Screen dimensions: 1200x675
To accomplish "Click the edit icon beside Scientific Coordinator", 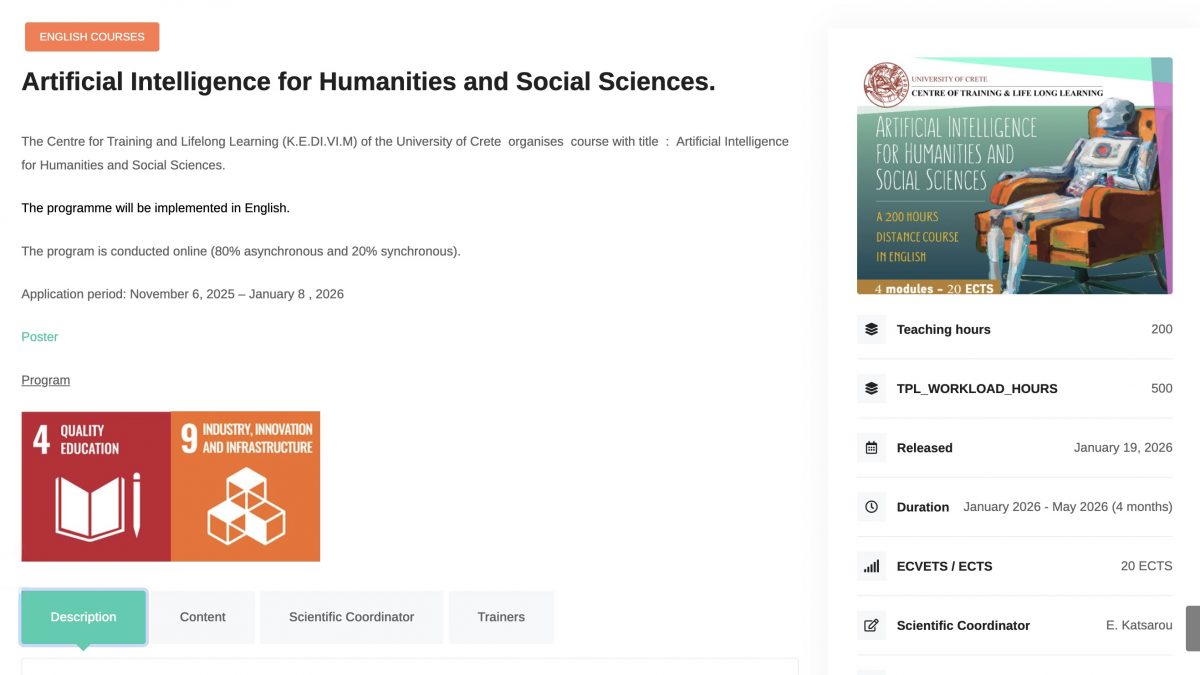I will coord(871,625).
